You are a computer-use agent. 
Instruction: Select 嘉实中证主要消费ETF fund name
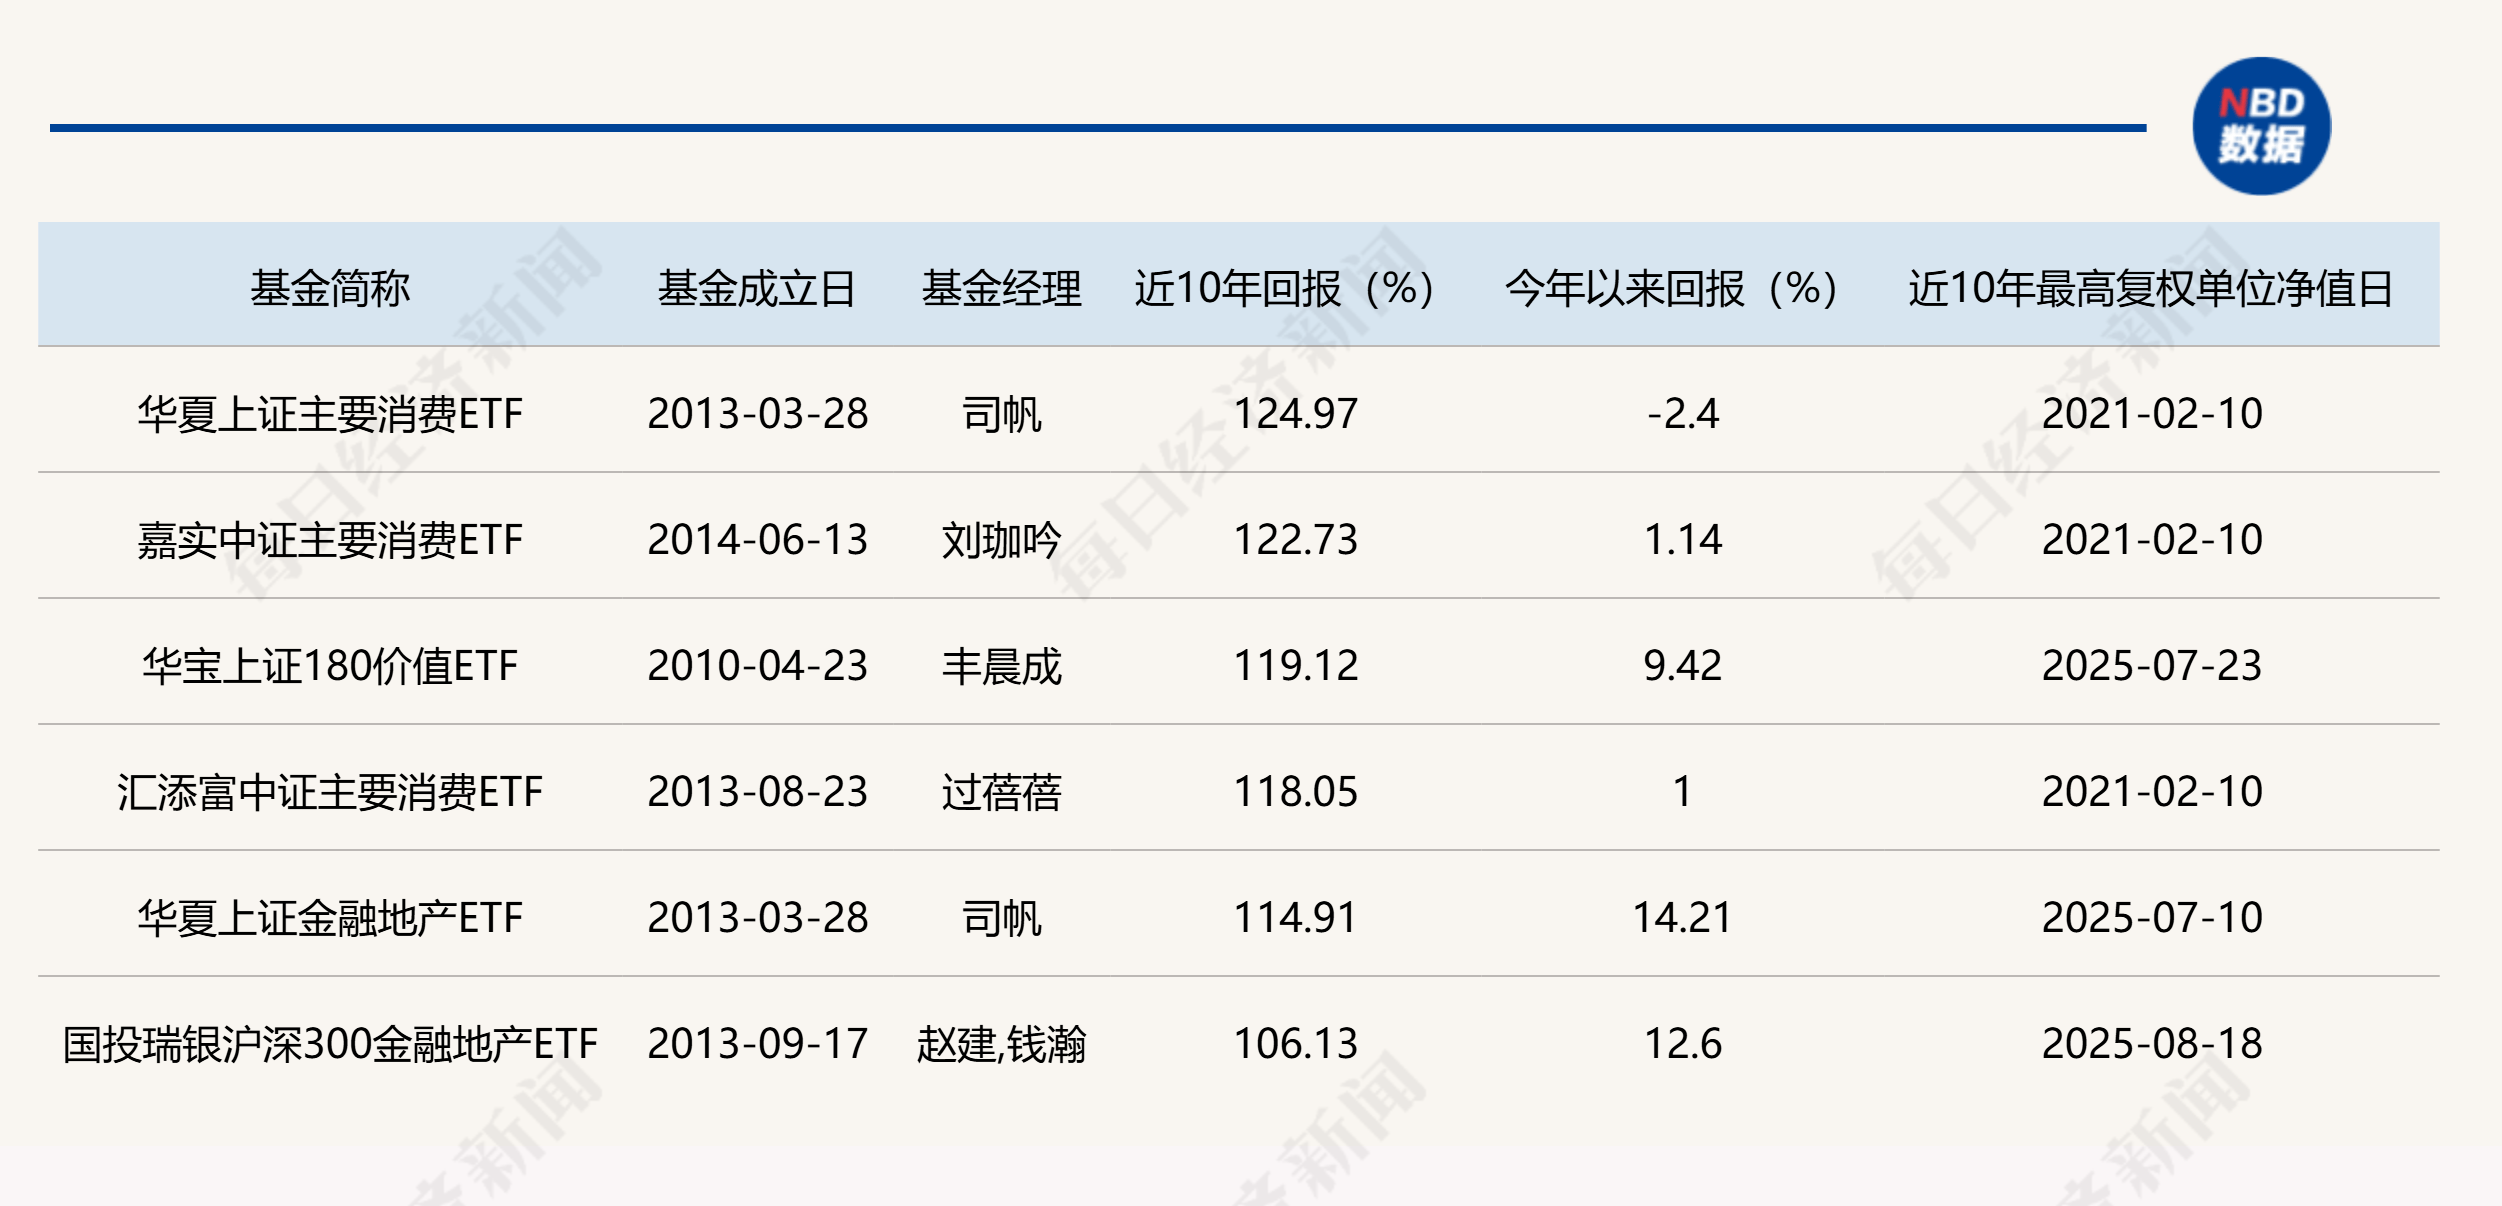(330, 540)
